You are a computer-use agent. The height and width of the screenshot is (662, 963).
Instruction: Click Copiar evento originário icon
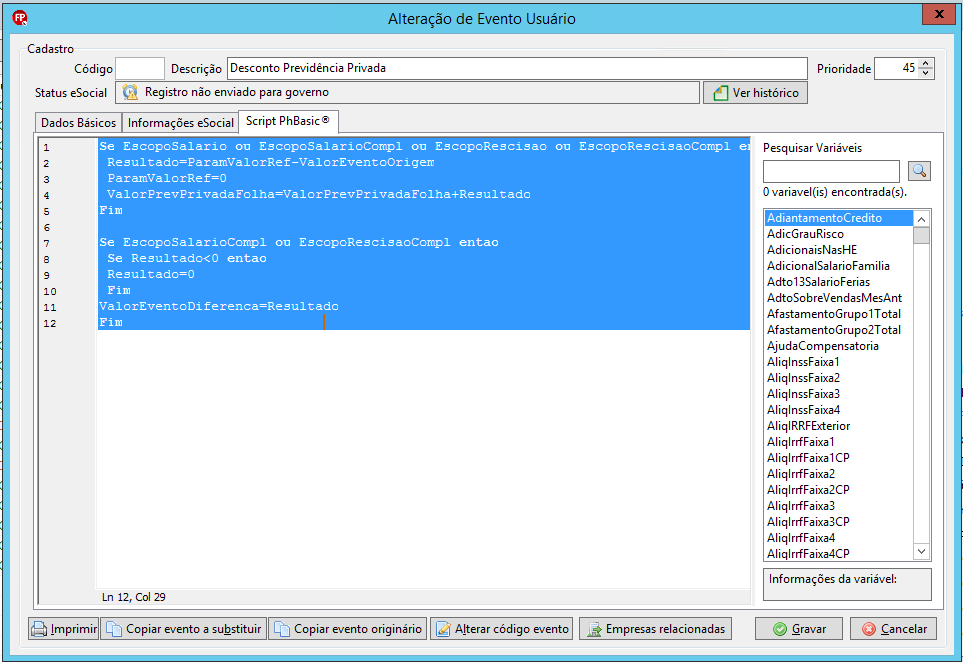(x=282, y=629)
